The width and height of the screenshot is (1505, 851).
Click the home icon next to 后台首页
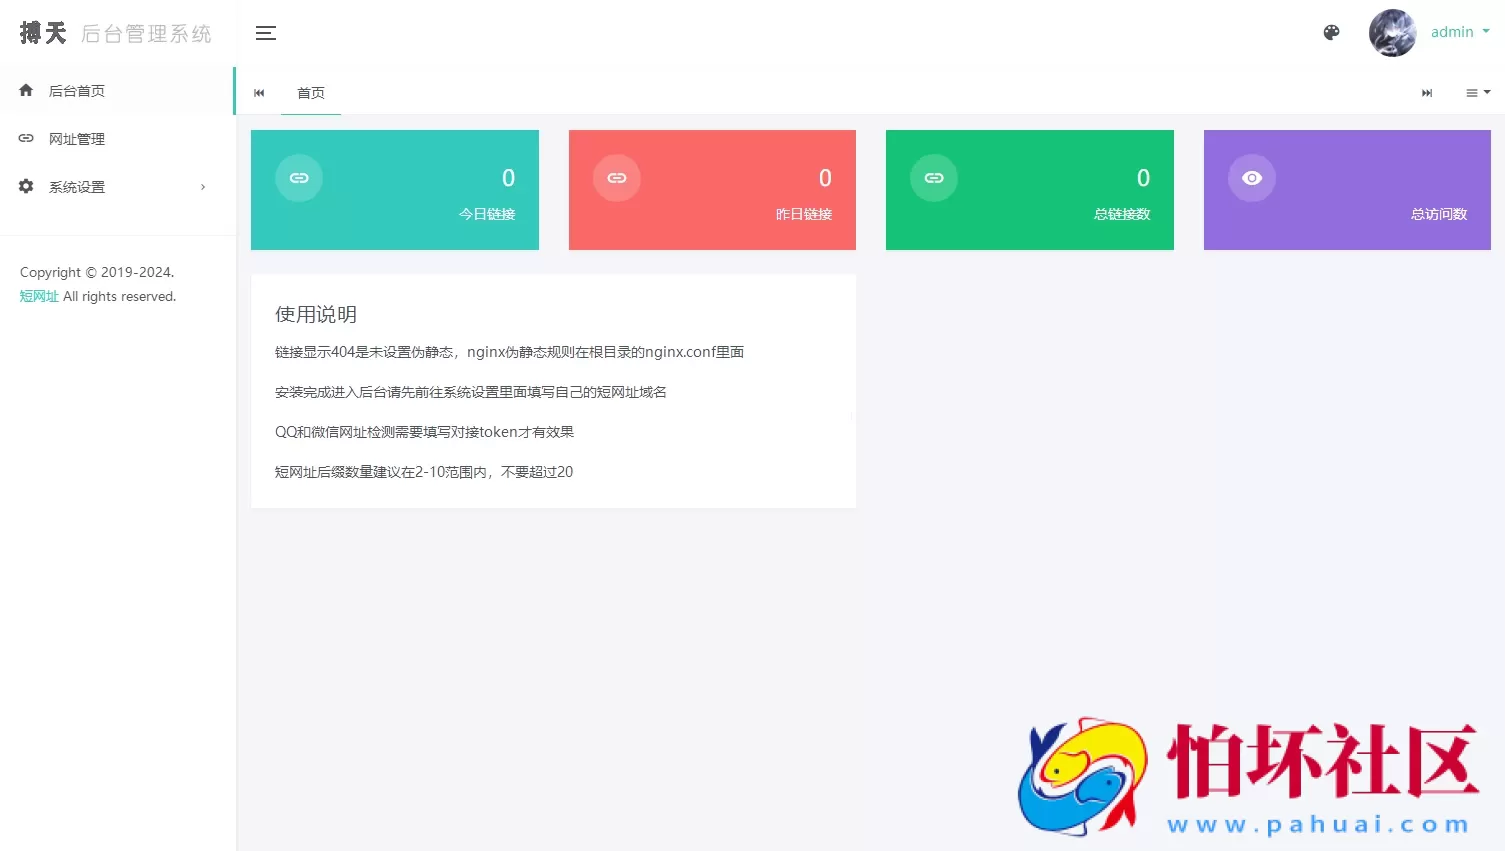[25, 90]
